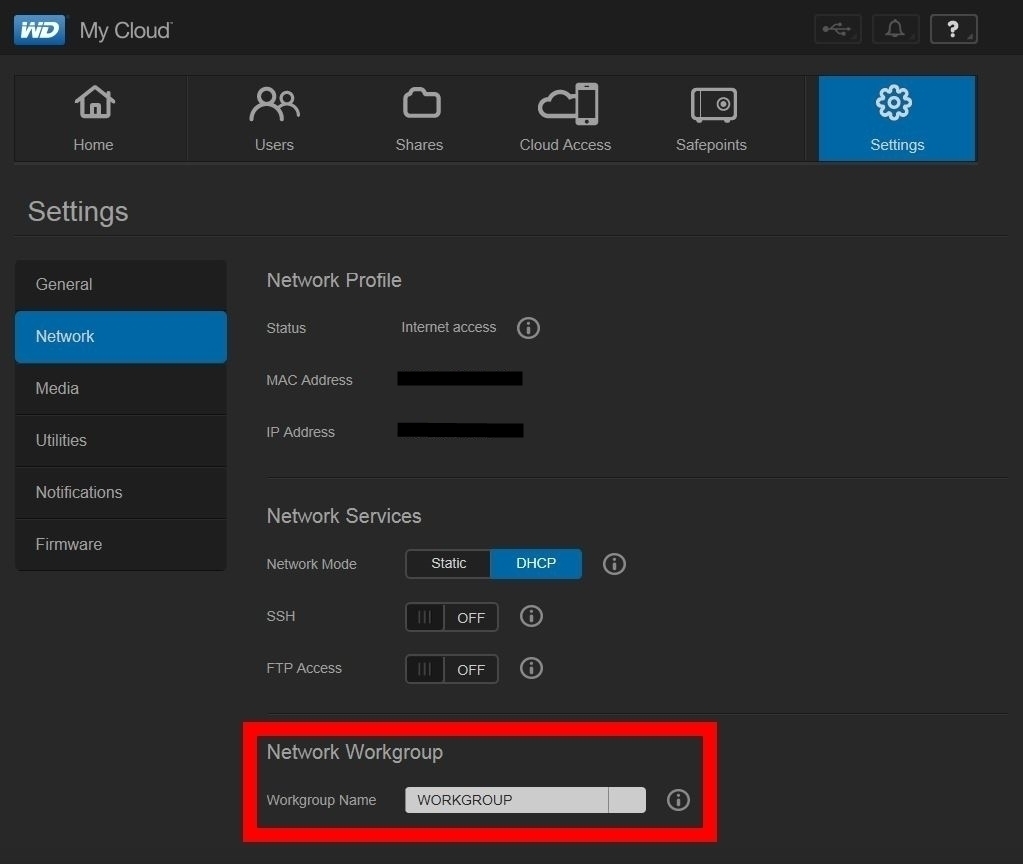The image size is (1023, 864).
Task: Show info icon for Network Mode
Action: [614, 564]
